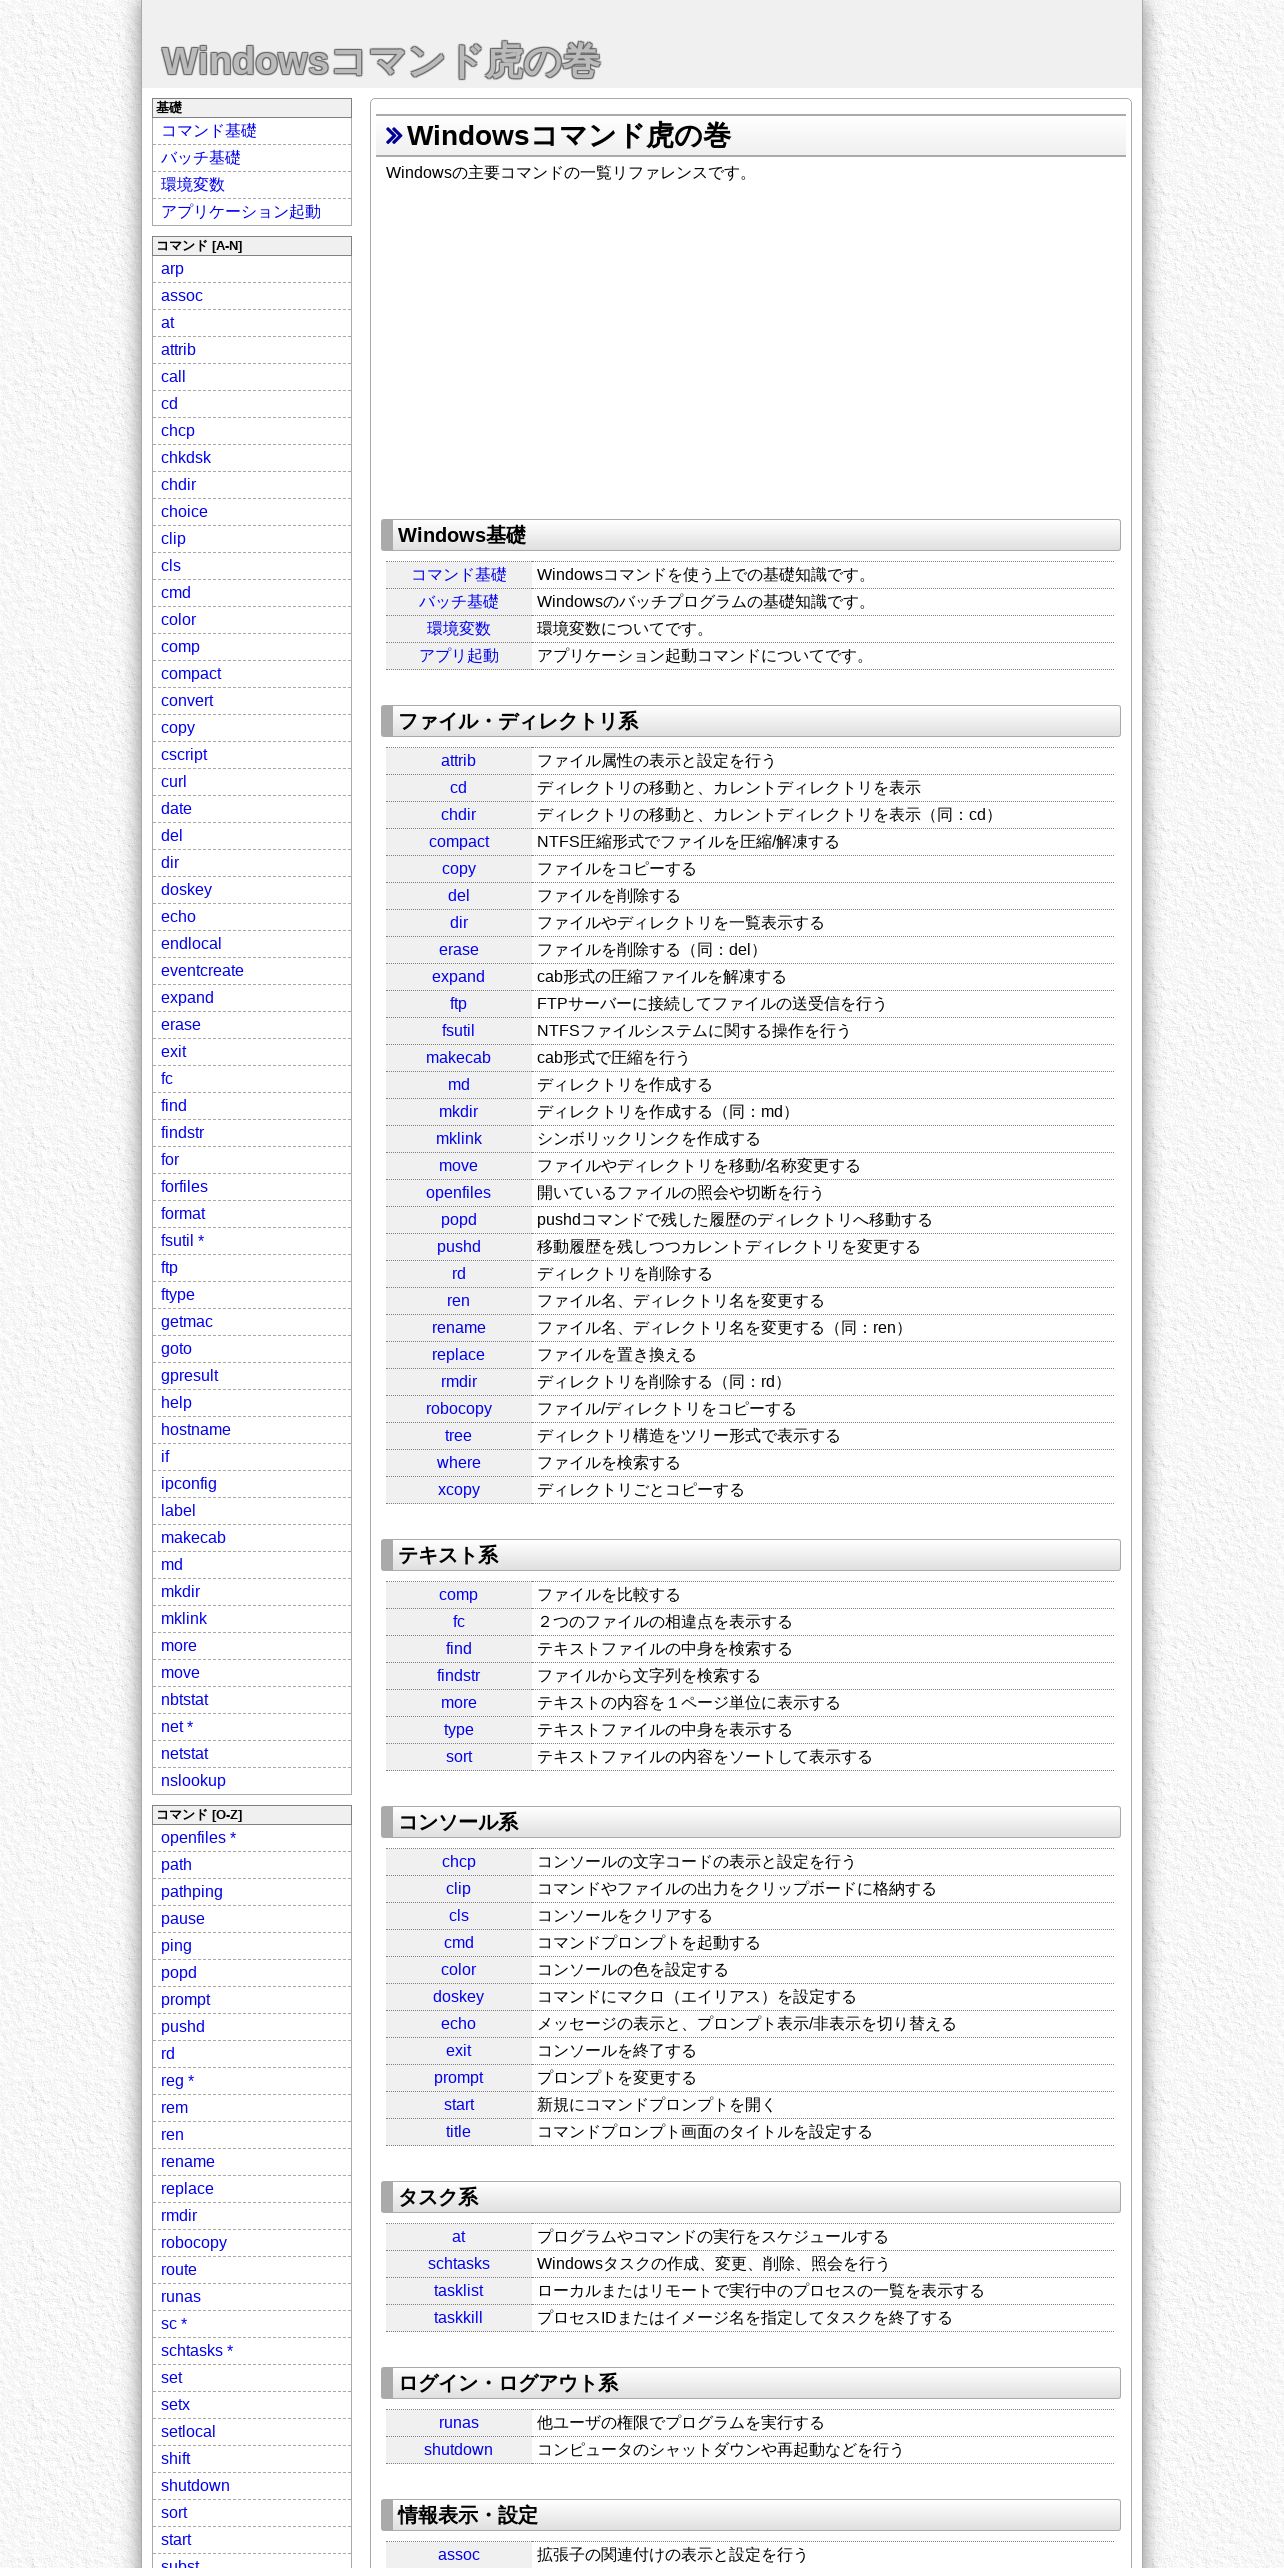Open setx in the sidebar

(175, 2405)
